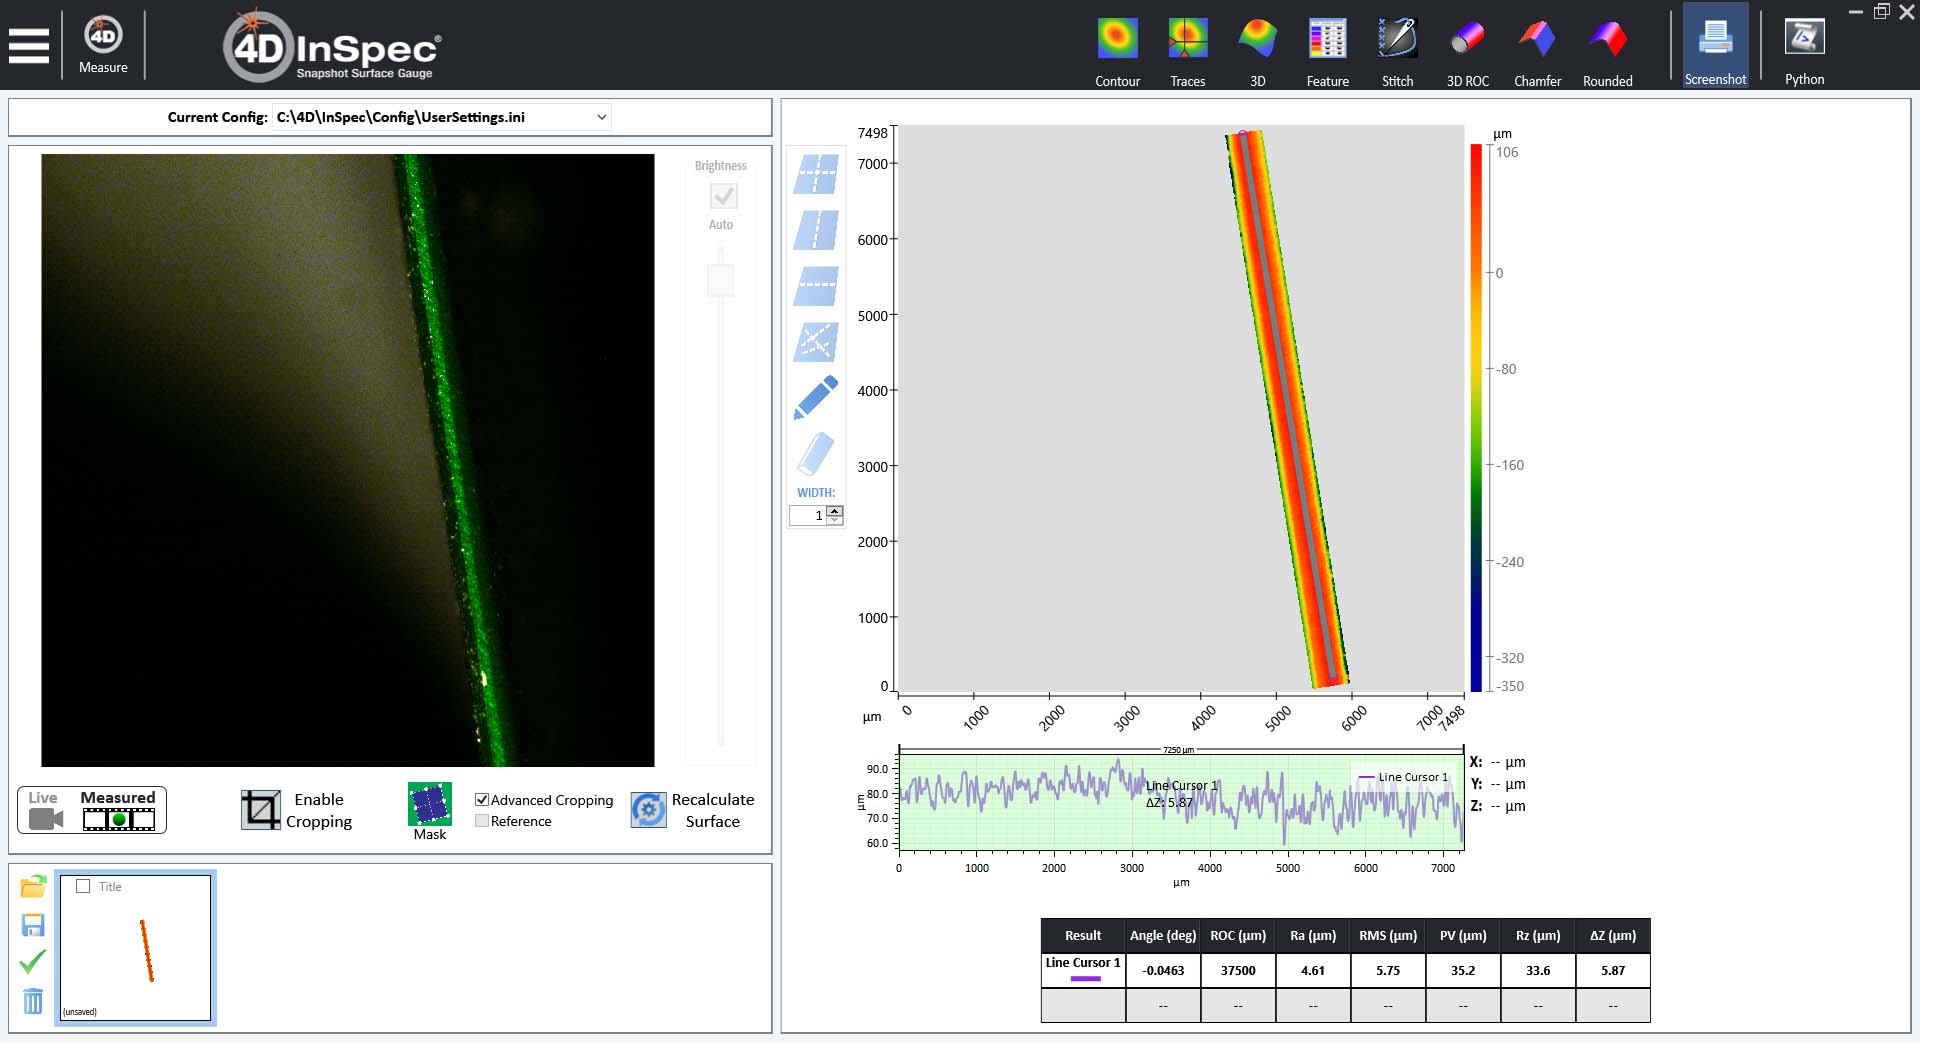
Task: Click the ROC value 37500
Action: tap(1238, 970)
